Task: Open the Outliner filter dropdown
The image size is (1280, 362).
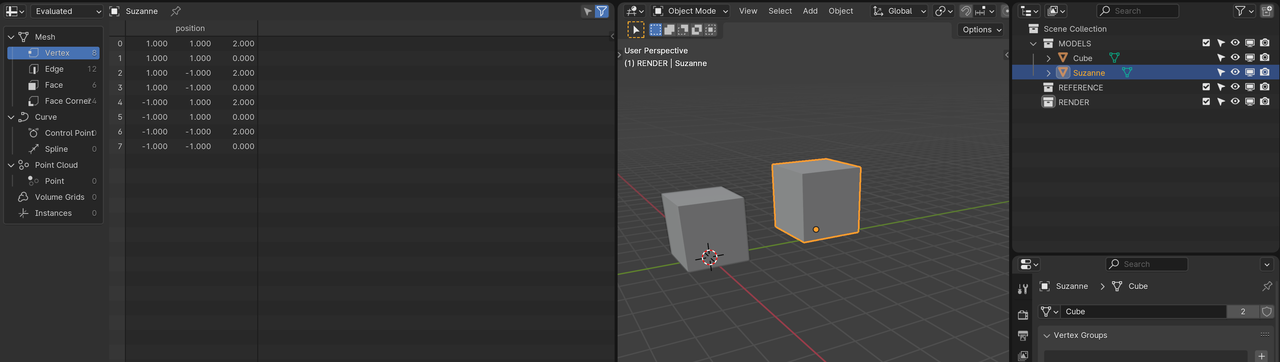Action: coord(1245,11)
